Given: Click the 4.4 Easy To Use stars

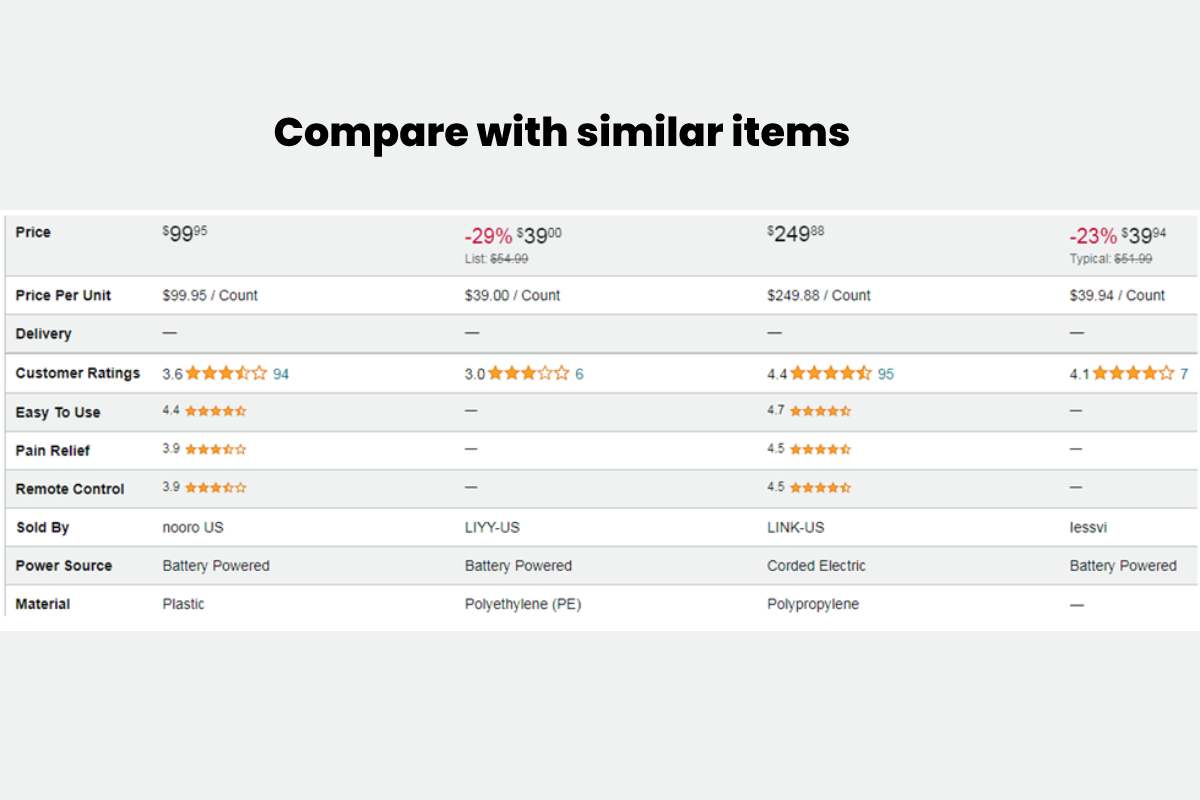Looking at the screenshot, I should coord(215,411).
